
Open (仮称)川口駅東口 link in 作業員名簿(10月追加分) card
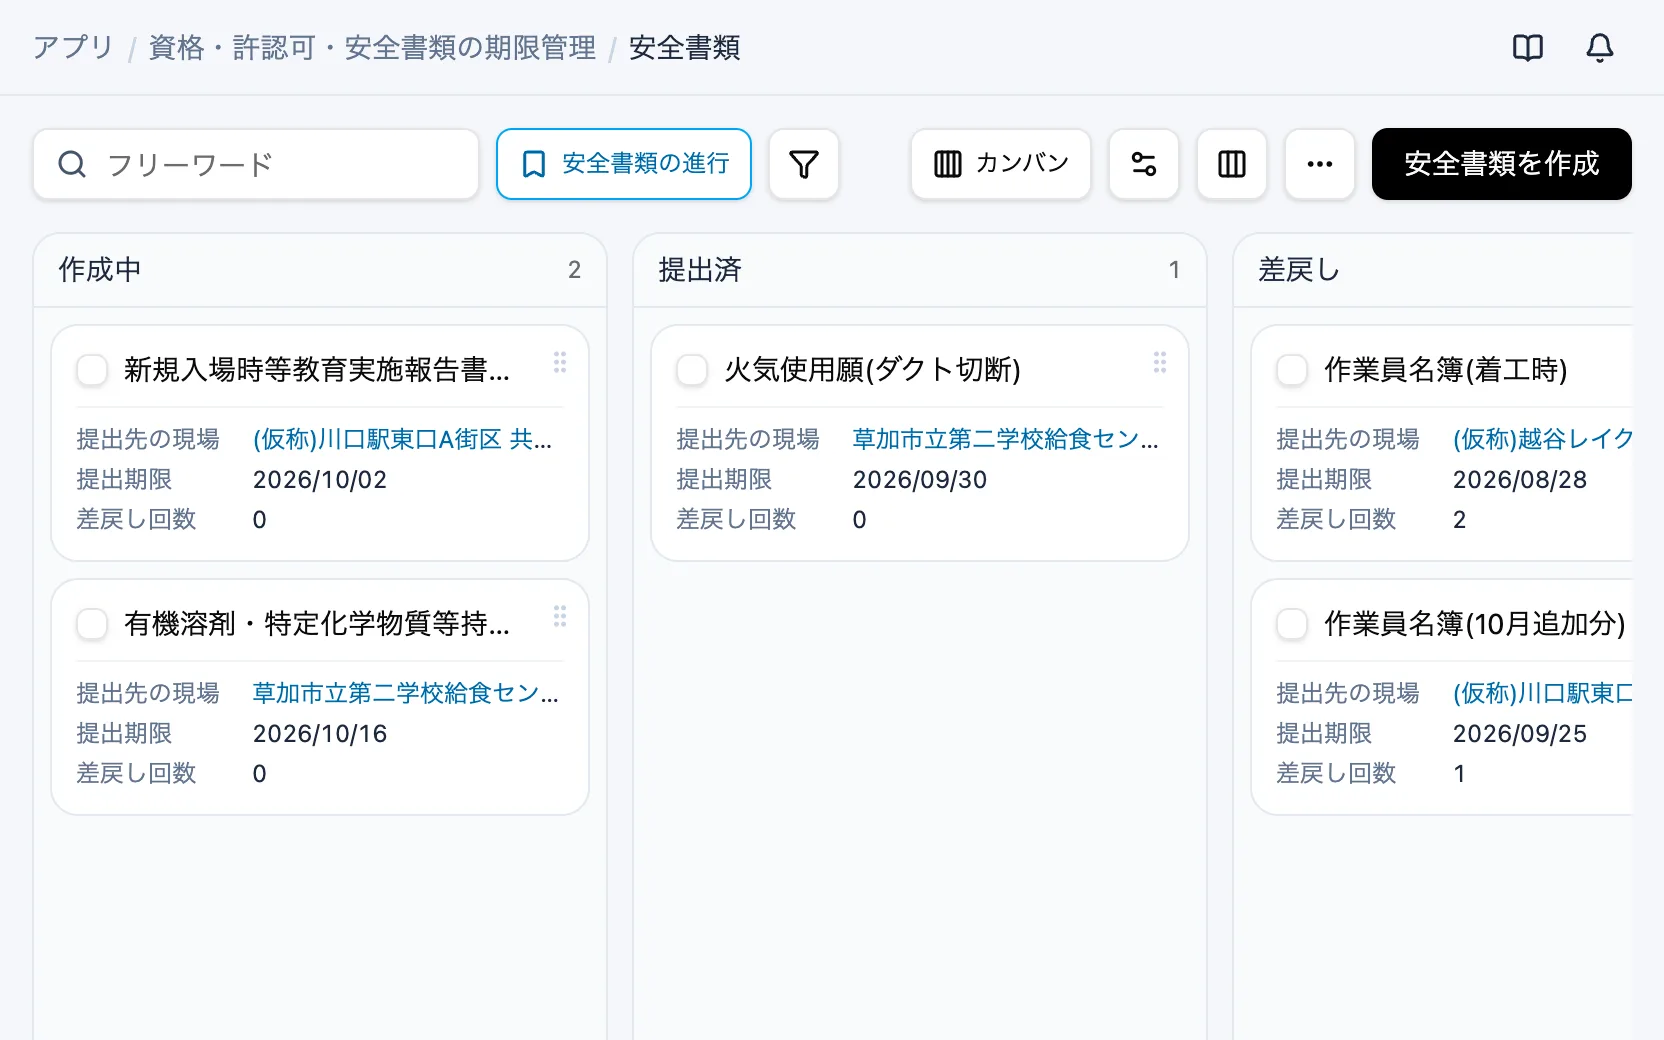[1542, 693]
